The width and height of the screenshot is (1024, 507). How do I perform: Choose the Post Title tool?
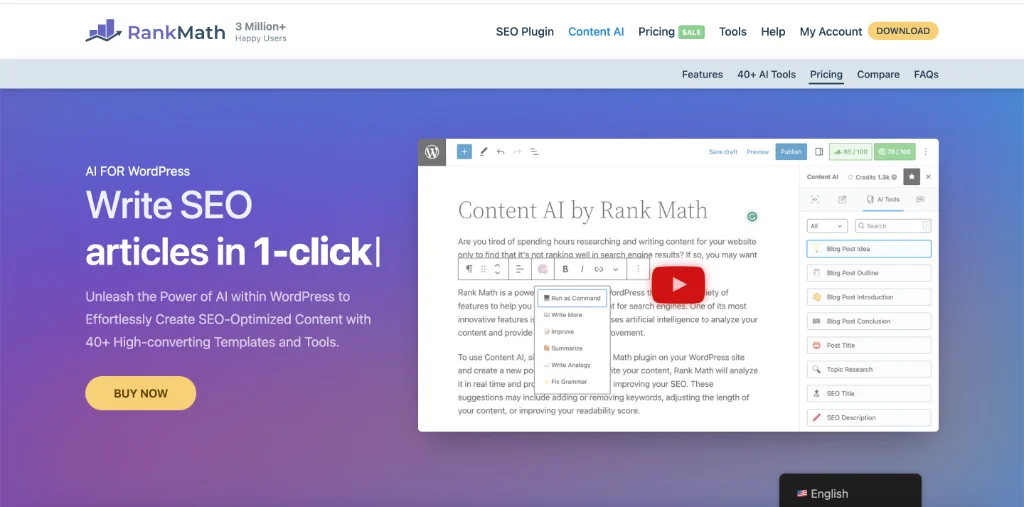point(869,345)
